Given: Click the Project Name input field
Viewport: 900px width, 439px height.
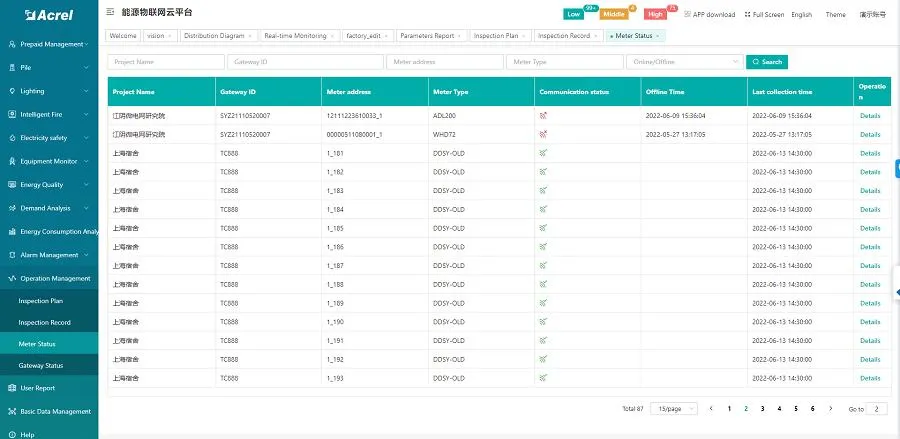Looking at the screenshot, I should click(x=166, y=62).
